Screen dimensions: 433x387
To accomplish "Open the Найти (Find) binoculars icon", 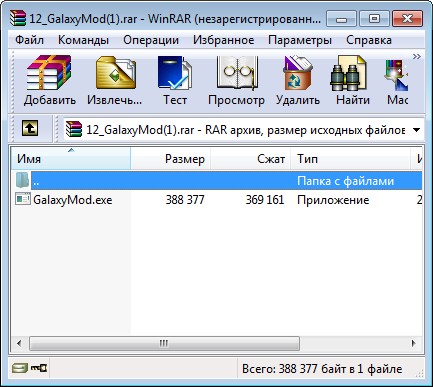I will click(349, 73).
